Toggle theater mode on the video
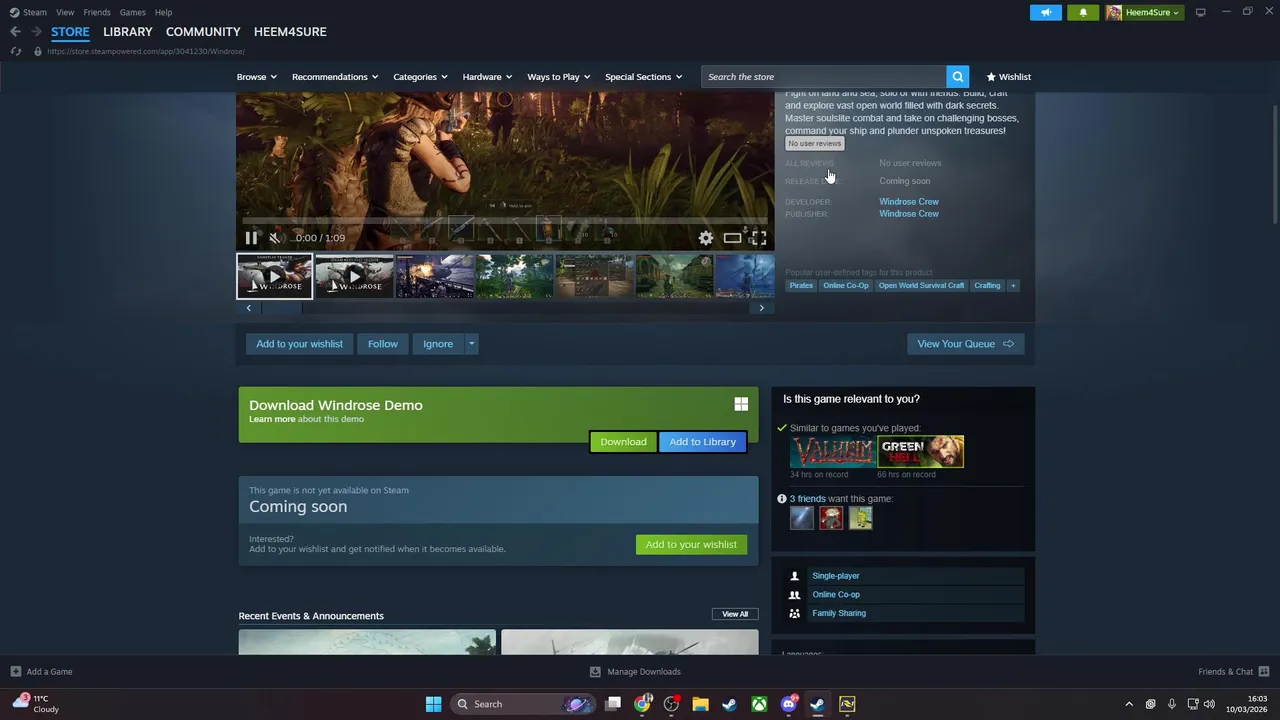The image size is (1280, 720). (x=733, y=238)
